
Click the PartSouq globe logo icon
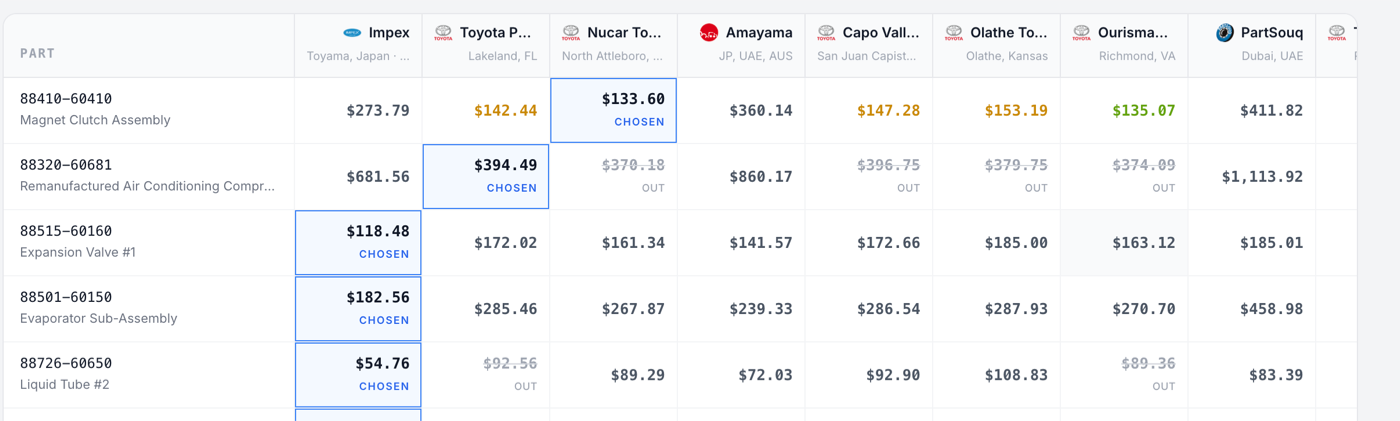(x=1224, y=33)
